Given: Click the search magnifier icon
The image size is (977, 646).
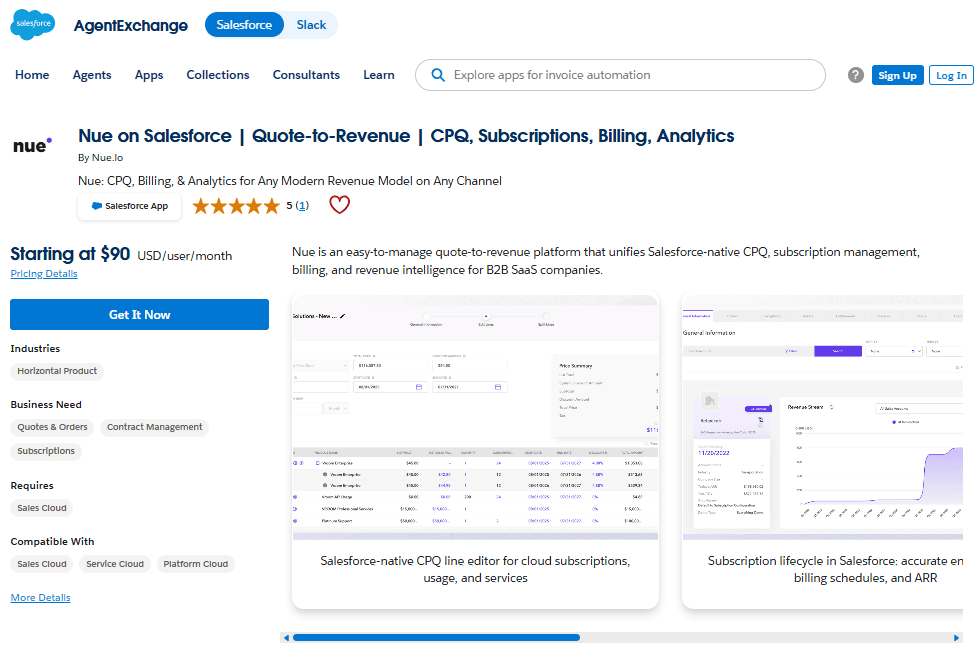Looking at the screenshot, I should point(438,75).
